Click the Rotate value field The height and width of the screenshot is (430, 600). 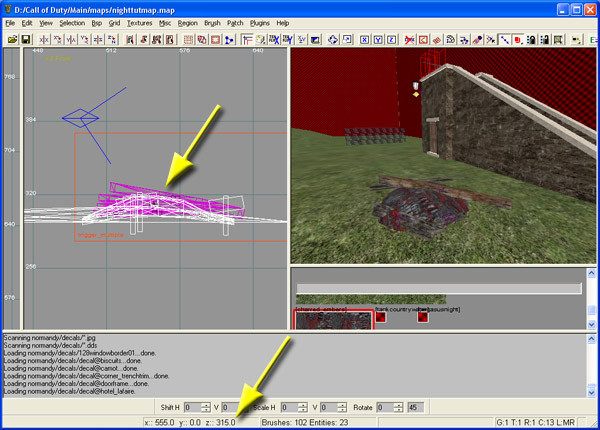pos(385,407)
